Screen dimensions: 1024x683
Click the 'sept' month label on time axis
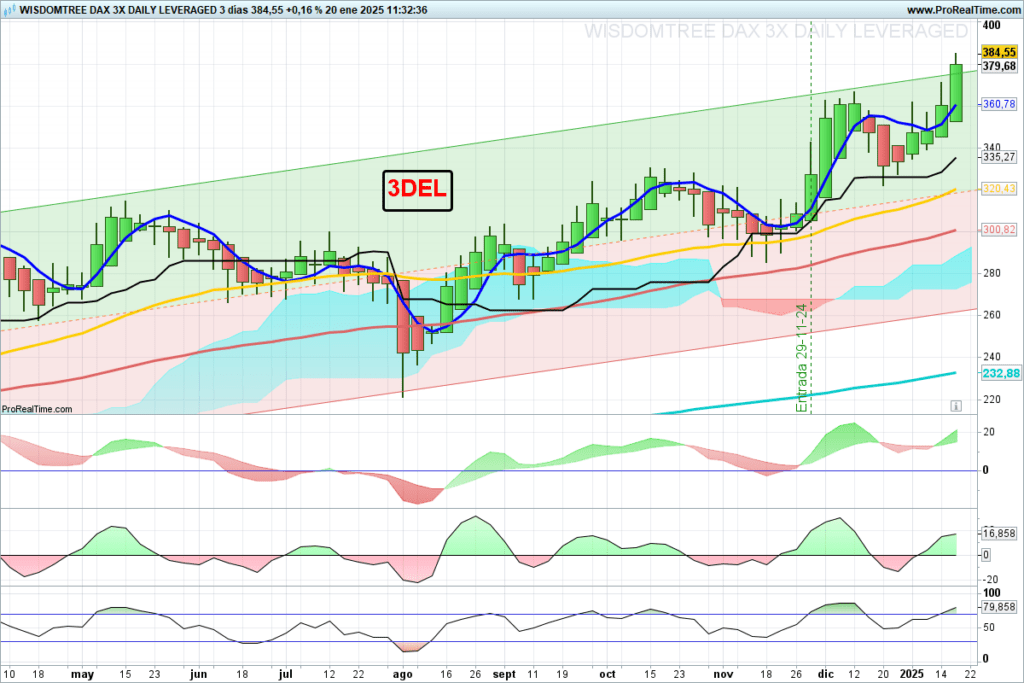tap(504, 674)
